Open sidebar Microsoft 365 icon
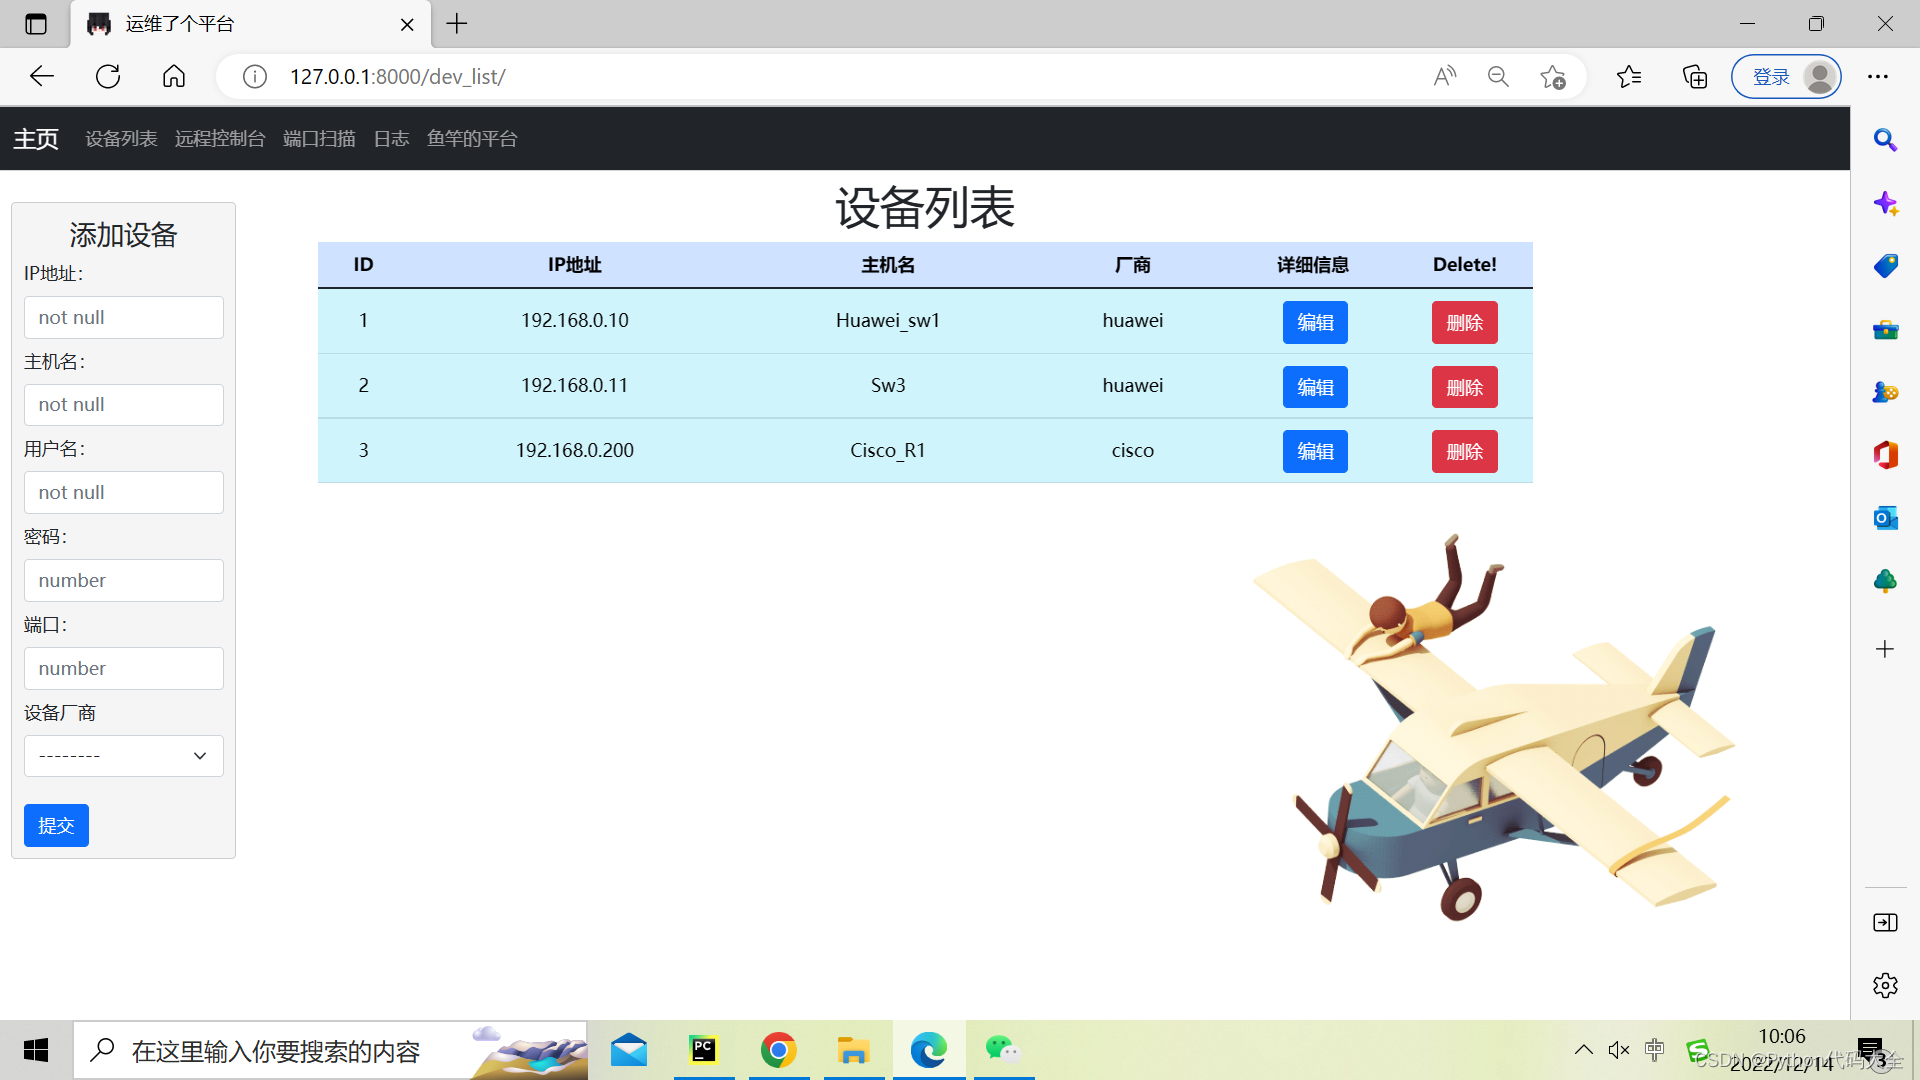This screenshot has height=1080, width=1920. pos(1885,455)
